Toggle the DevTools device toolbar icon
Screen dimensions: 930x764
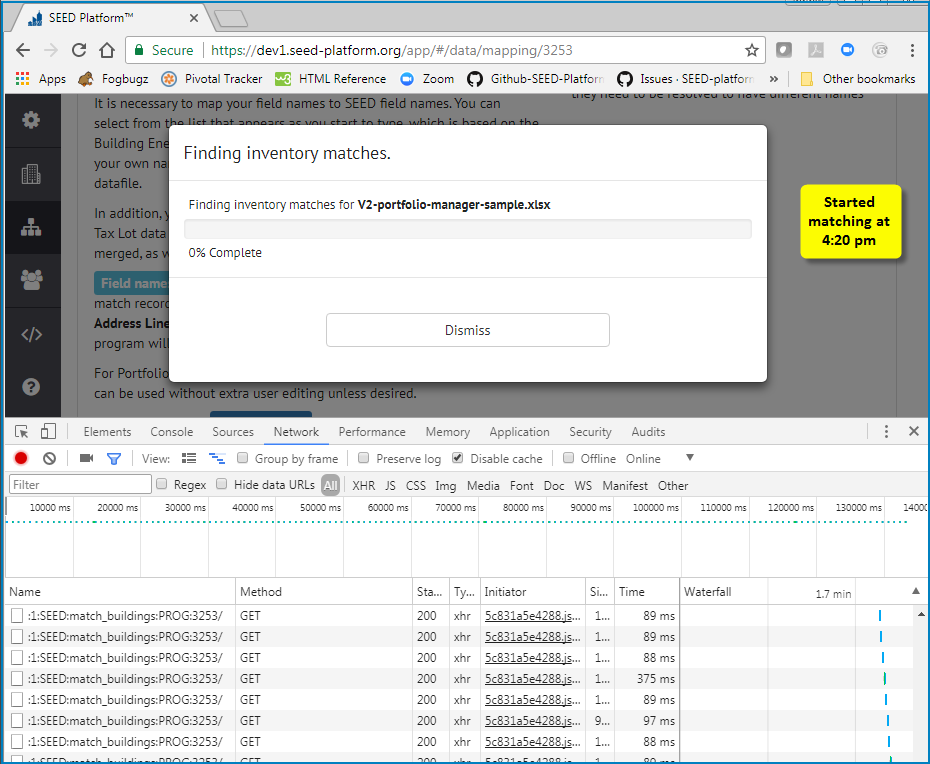pos(48,431)
